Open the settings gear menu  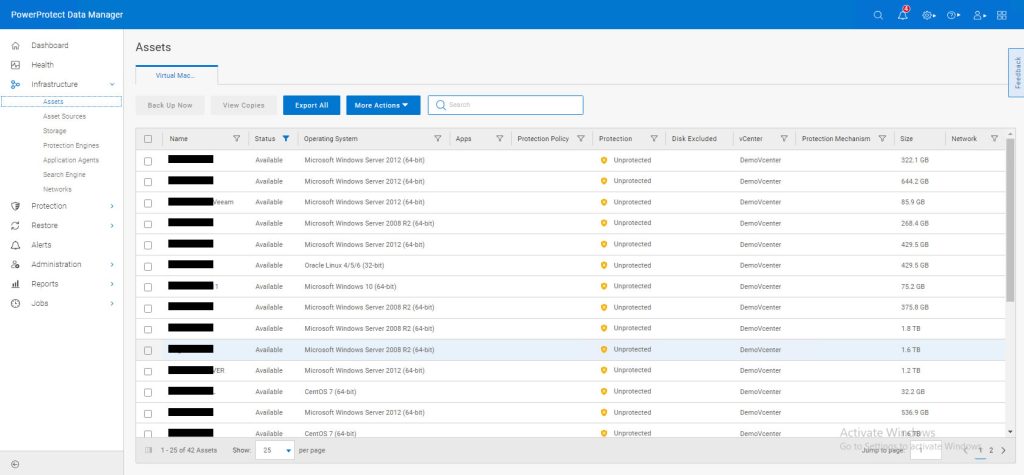[928, 15]
